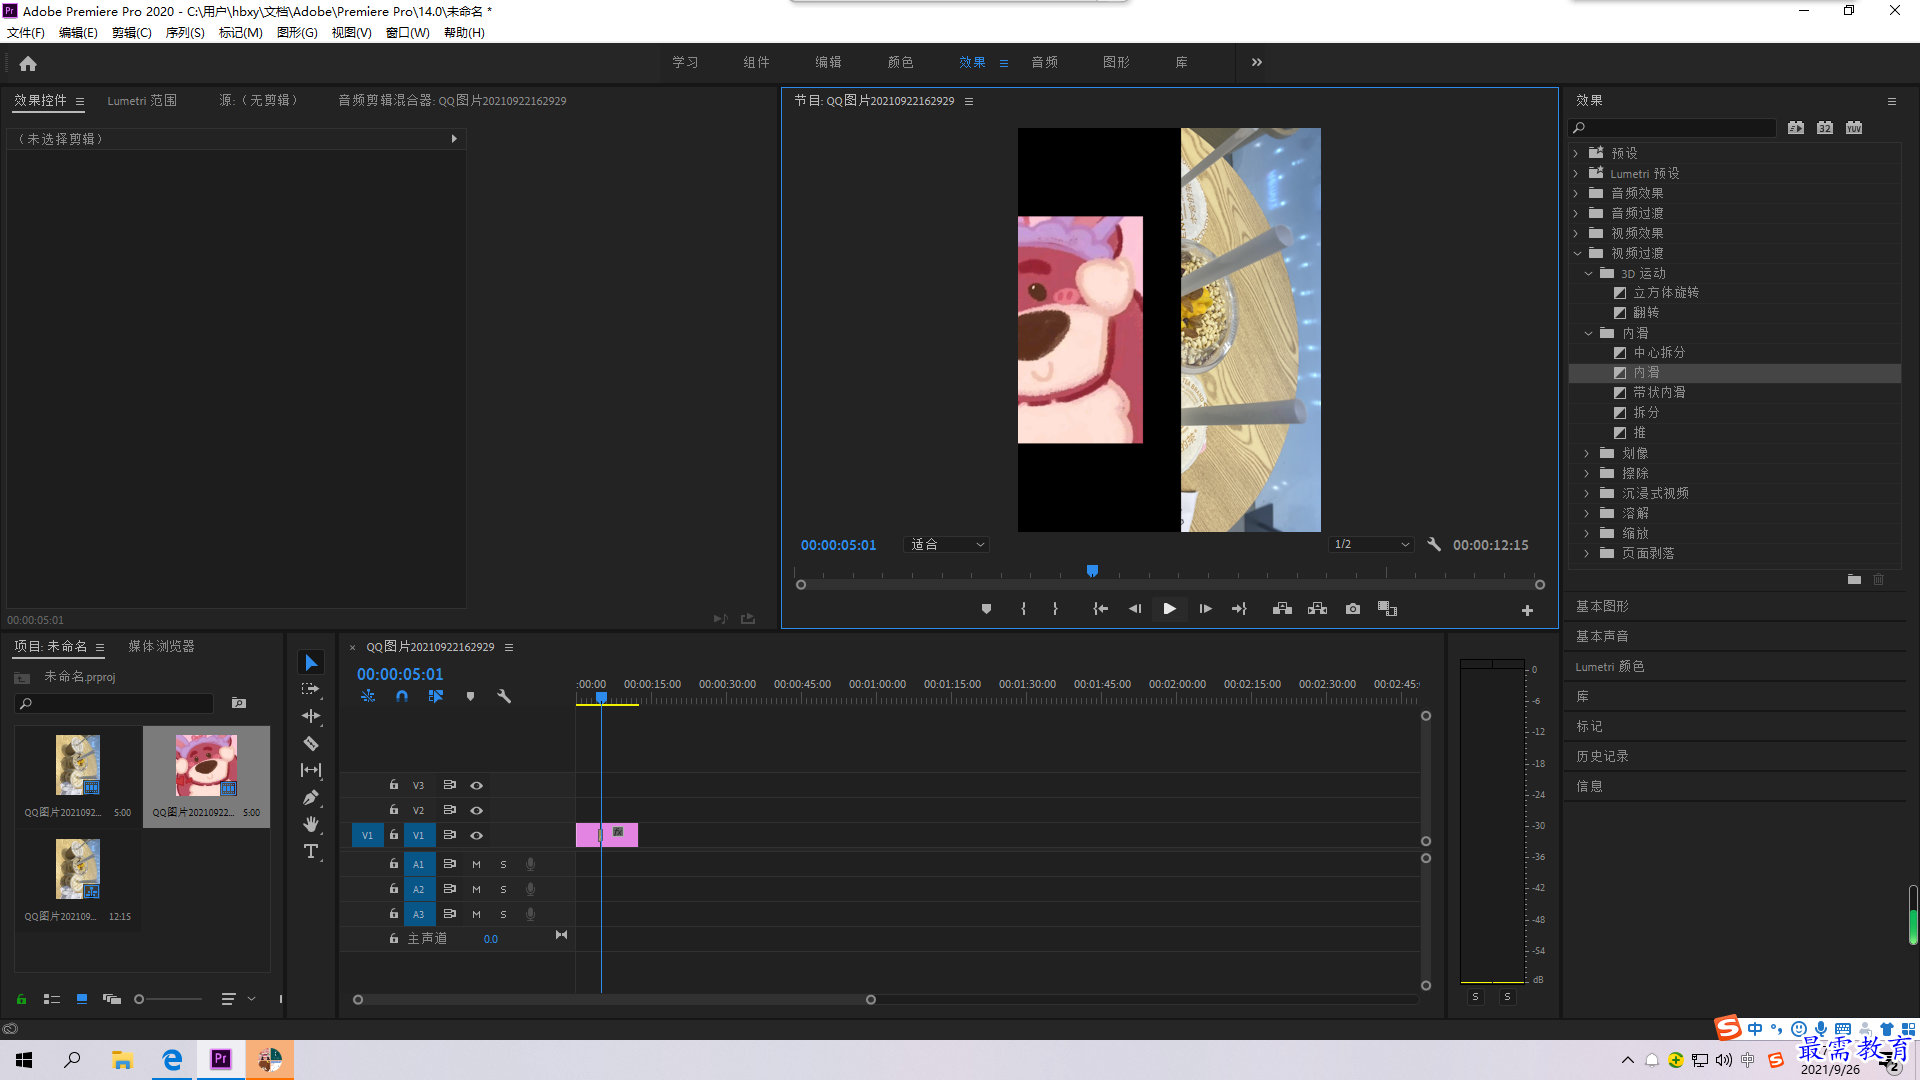Click YUV Effects filter icon
The height and width of the screenshot is (1080, 1920).
coord(1854,128)
